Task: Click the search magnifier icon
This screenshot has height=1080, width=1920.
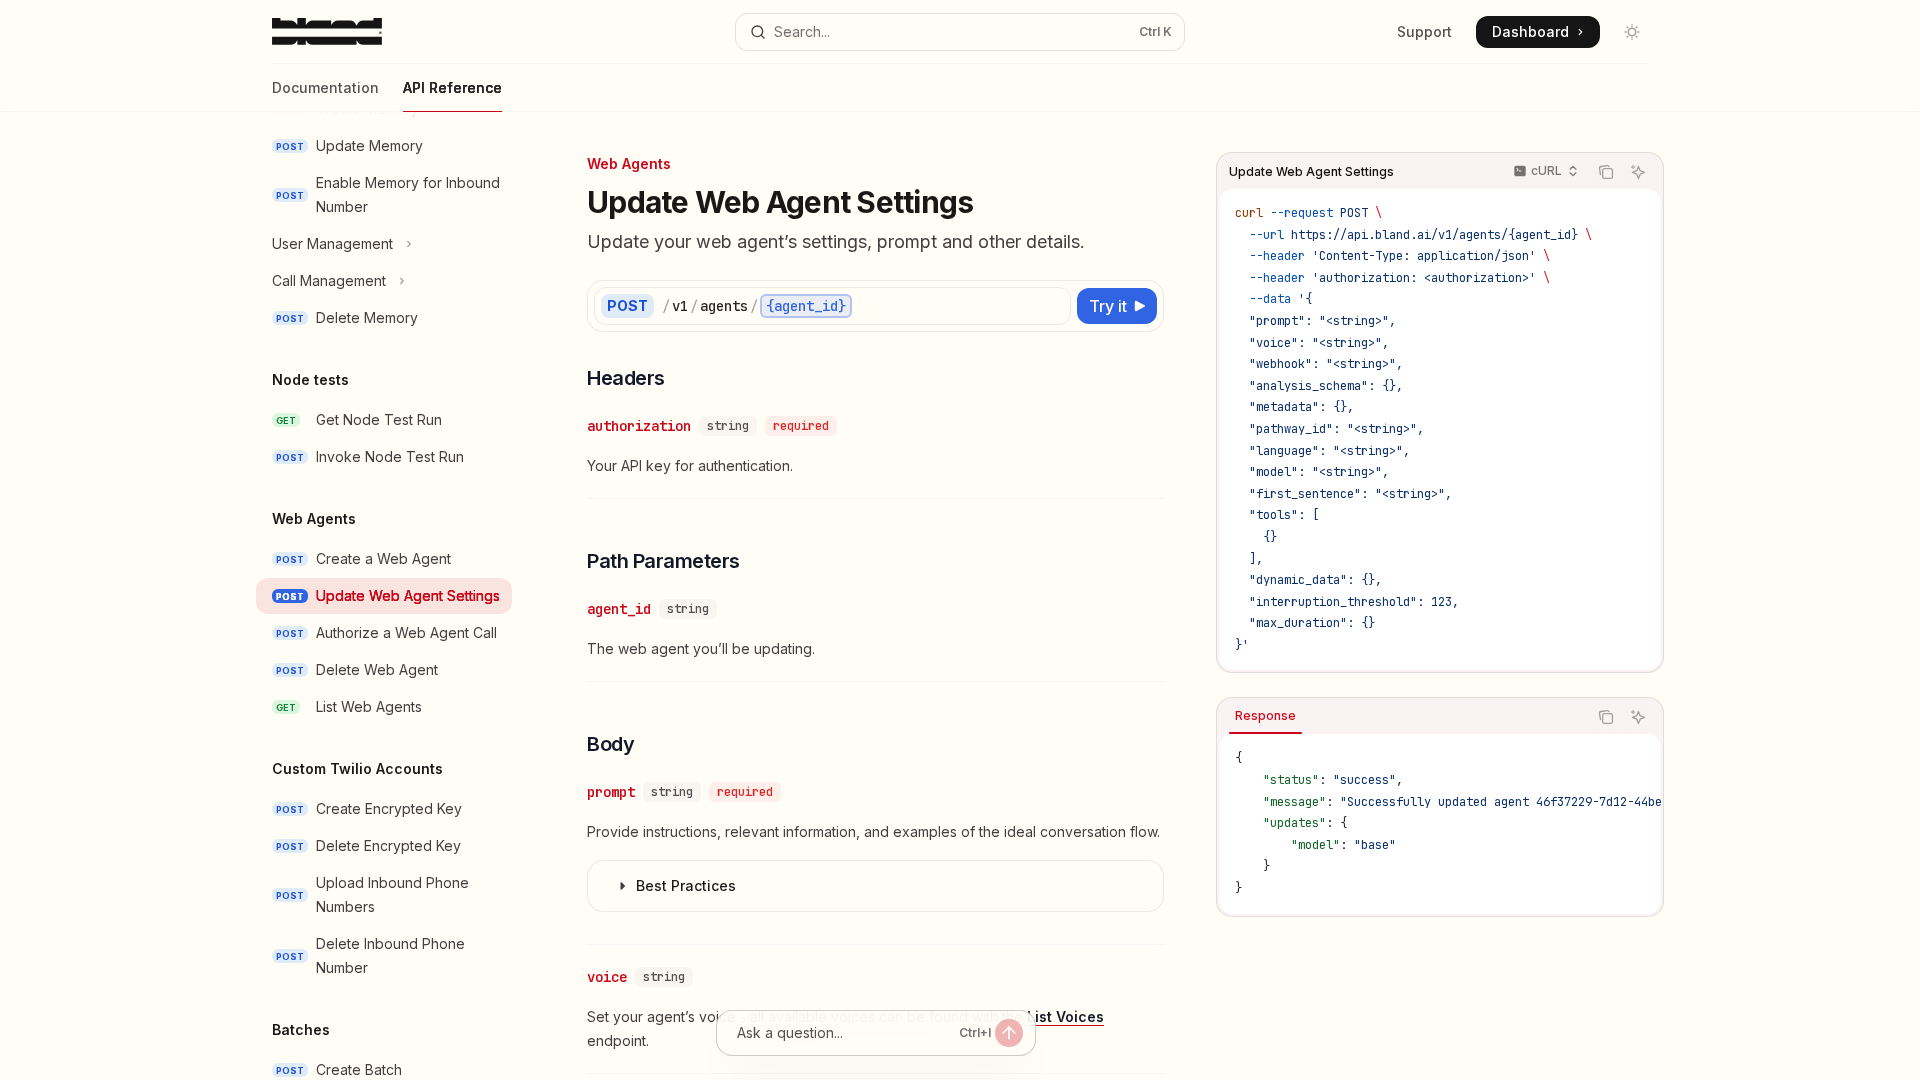Action: [x=758, y=32]
